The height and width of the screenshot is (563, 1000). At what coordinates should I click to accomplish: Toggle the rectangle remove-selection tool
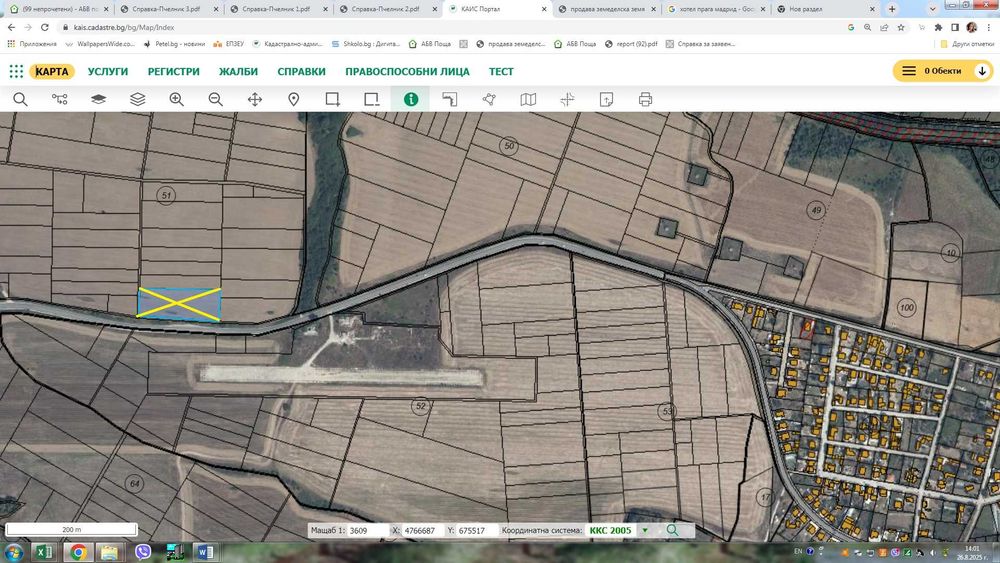(x=372, y=99)
